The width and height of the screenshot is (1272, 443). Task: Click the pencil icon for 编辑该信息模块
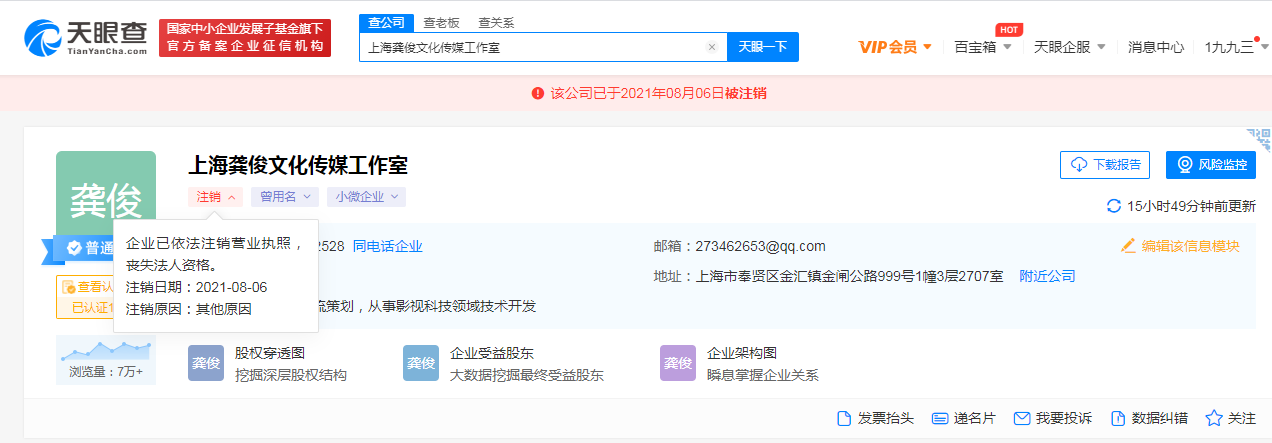(x=1128, y=246)
